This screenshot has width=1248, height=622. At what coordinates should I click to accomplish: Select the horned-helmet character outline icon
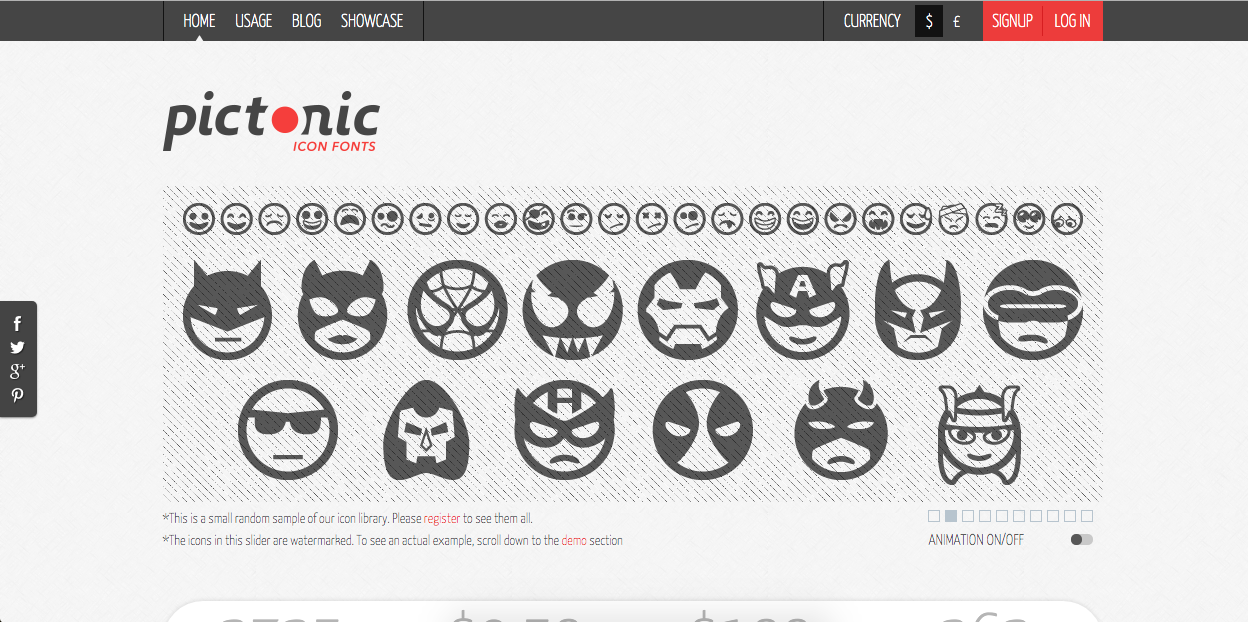pos(978,433)
